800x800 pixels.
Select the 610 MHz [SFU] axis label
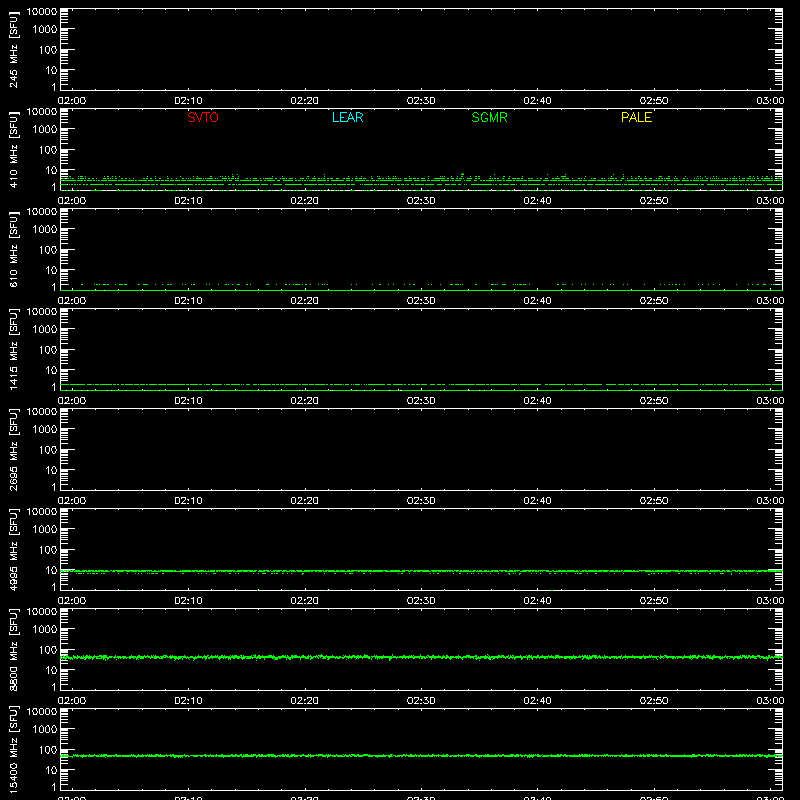pyautogui.click(x=13, y=249)
